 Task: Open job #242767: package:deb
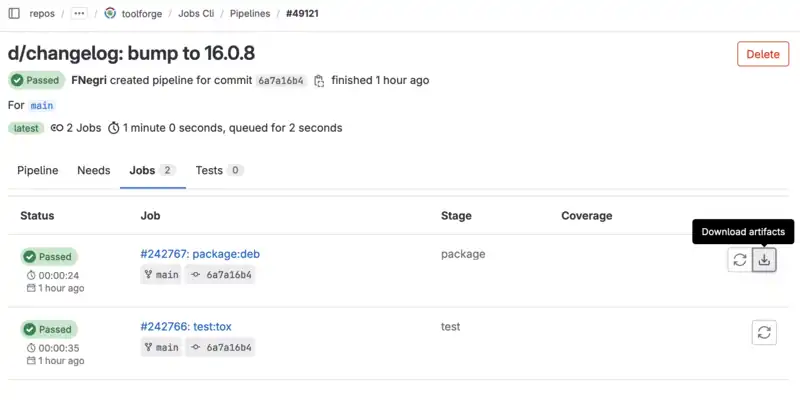click(x=200, y=254)
